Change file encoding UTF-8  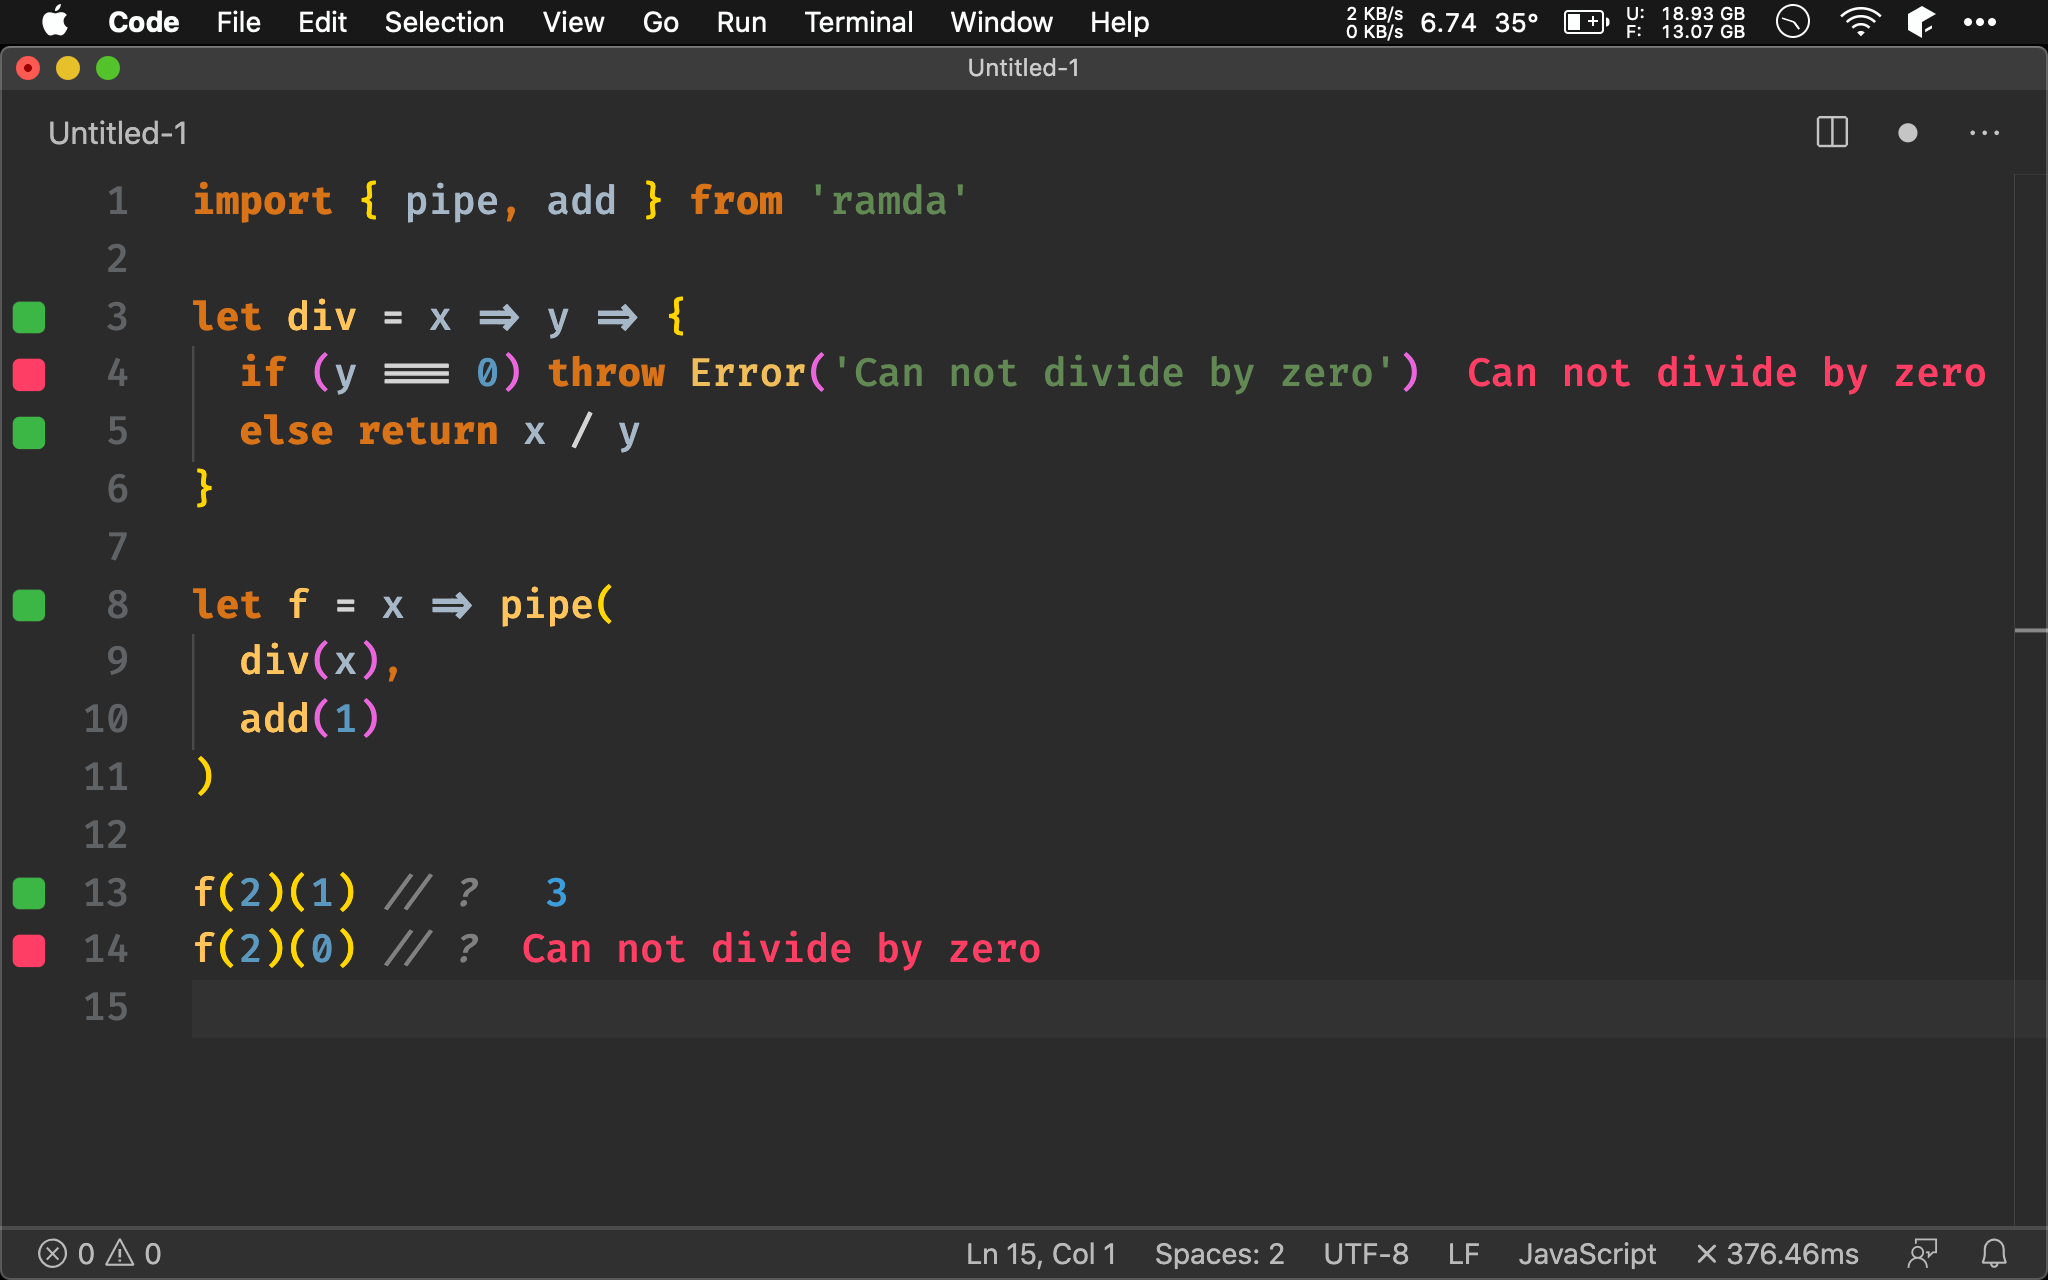pyautogui.click(x=1366, y=1254)
